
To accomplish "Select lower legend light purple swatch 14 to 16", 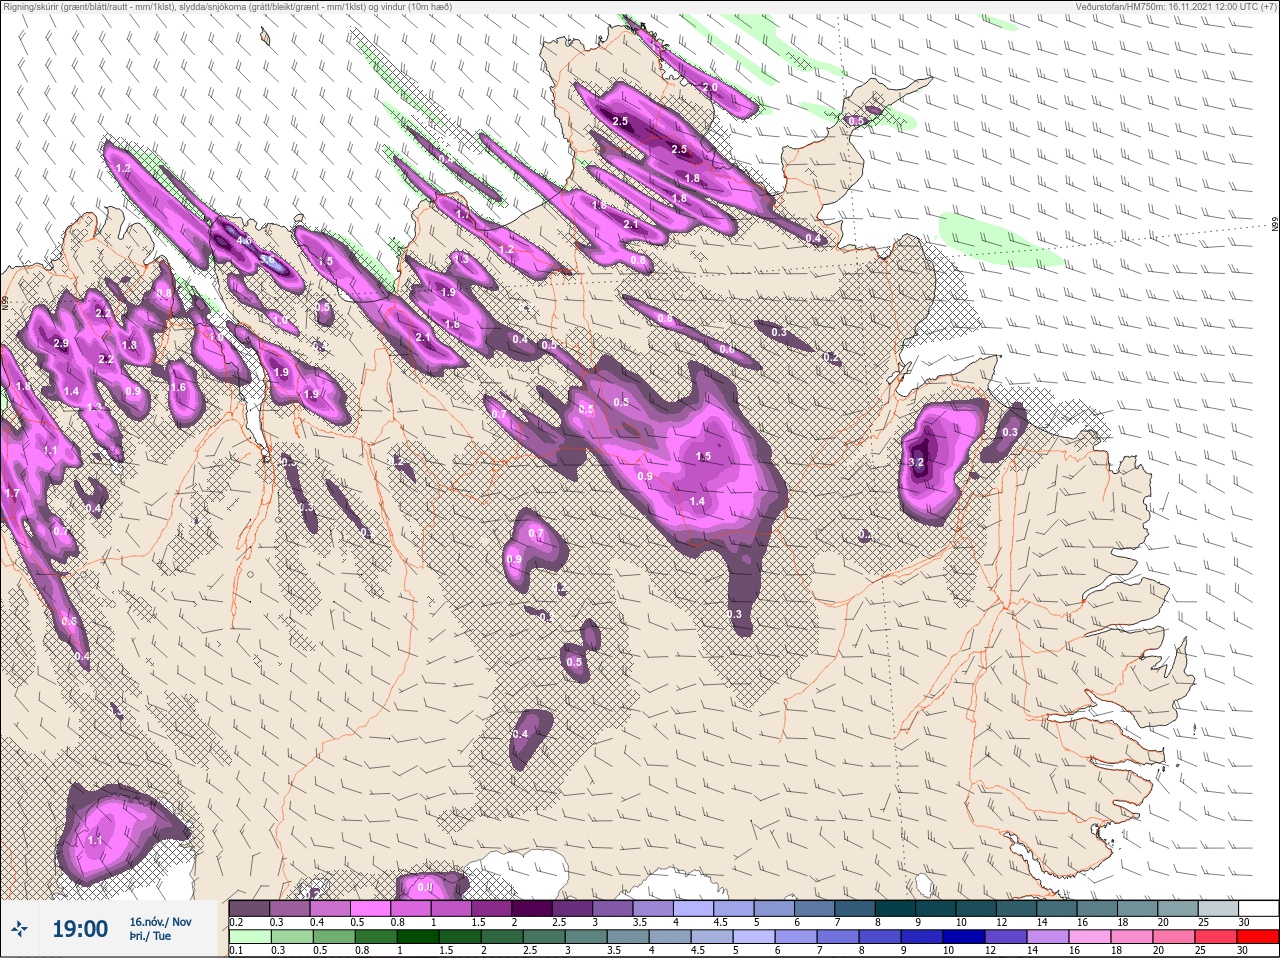I will (1050, 937).
